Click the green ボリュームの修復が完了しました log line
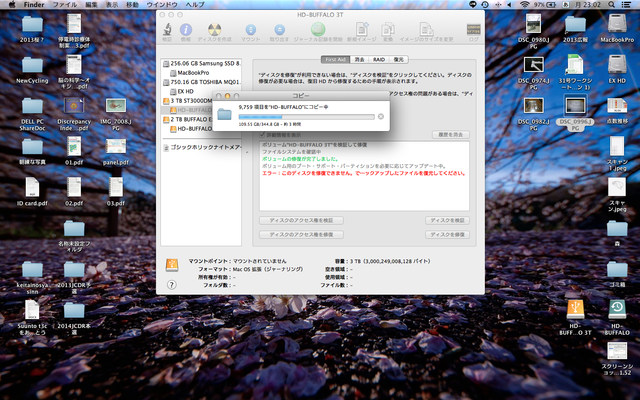 [x=300, y=159]
